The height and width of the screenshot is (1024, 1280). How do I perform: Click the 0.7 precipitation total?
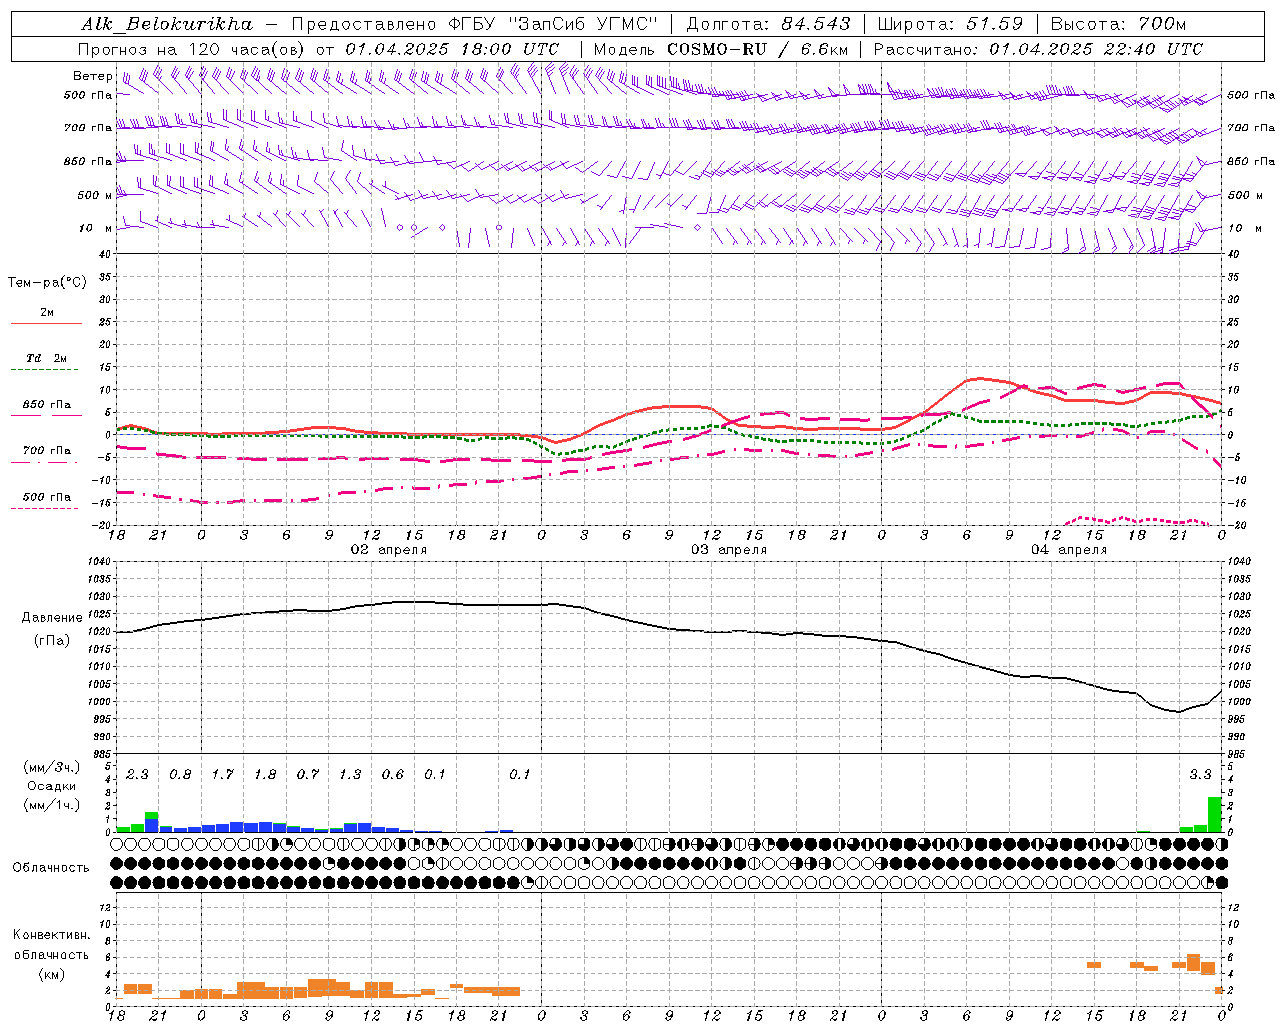click(x=308, y=775)
